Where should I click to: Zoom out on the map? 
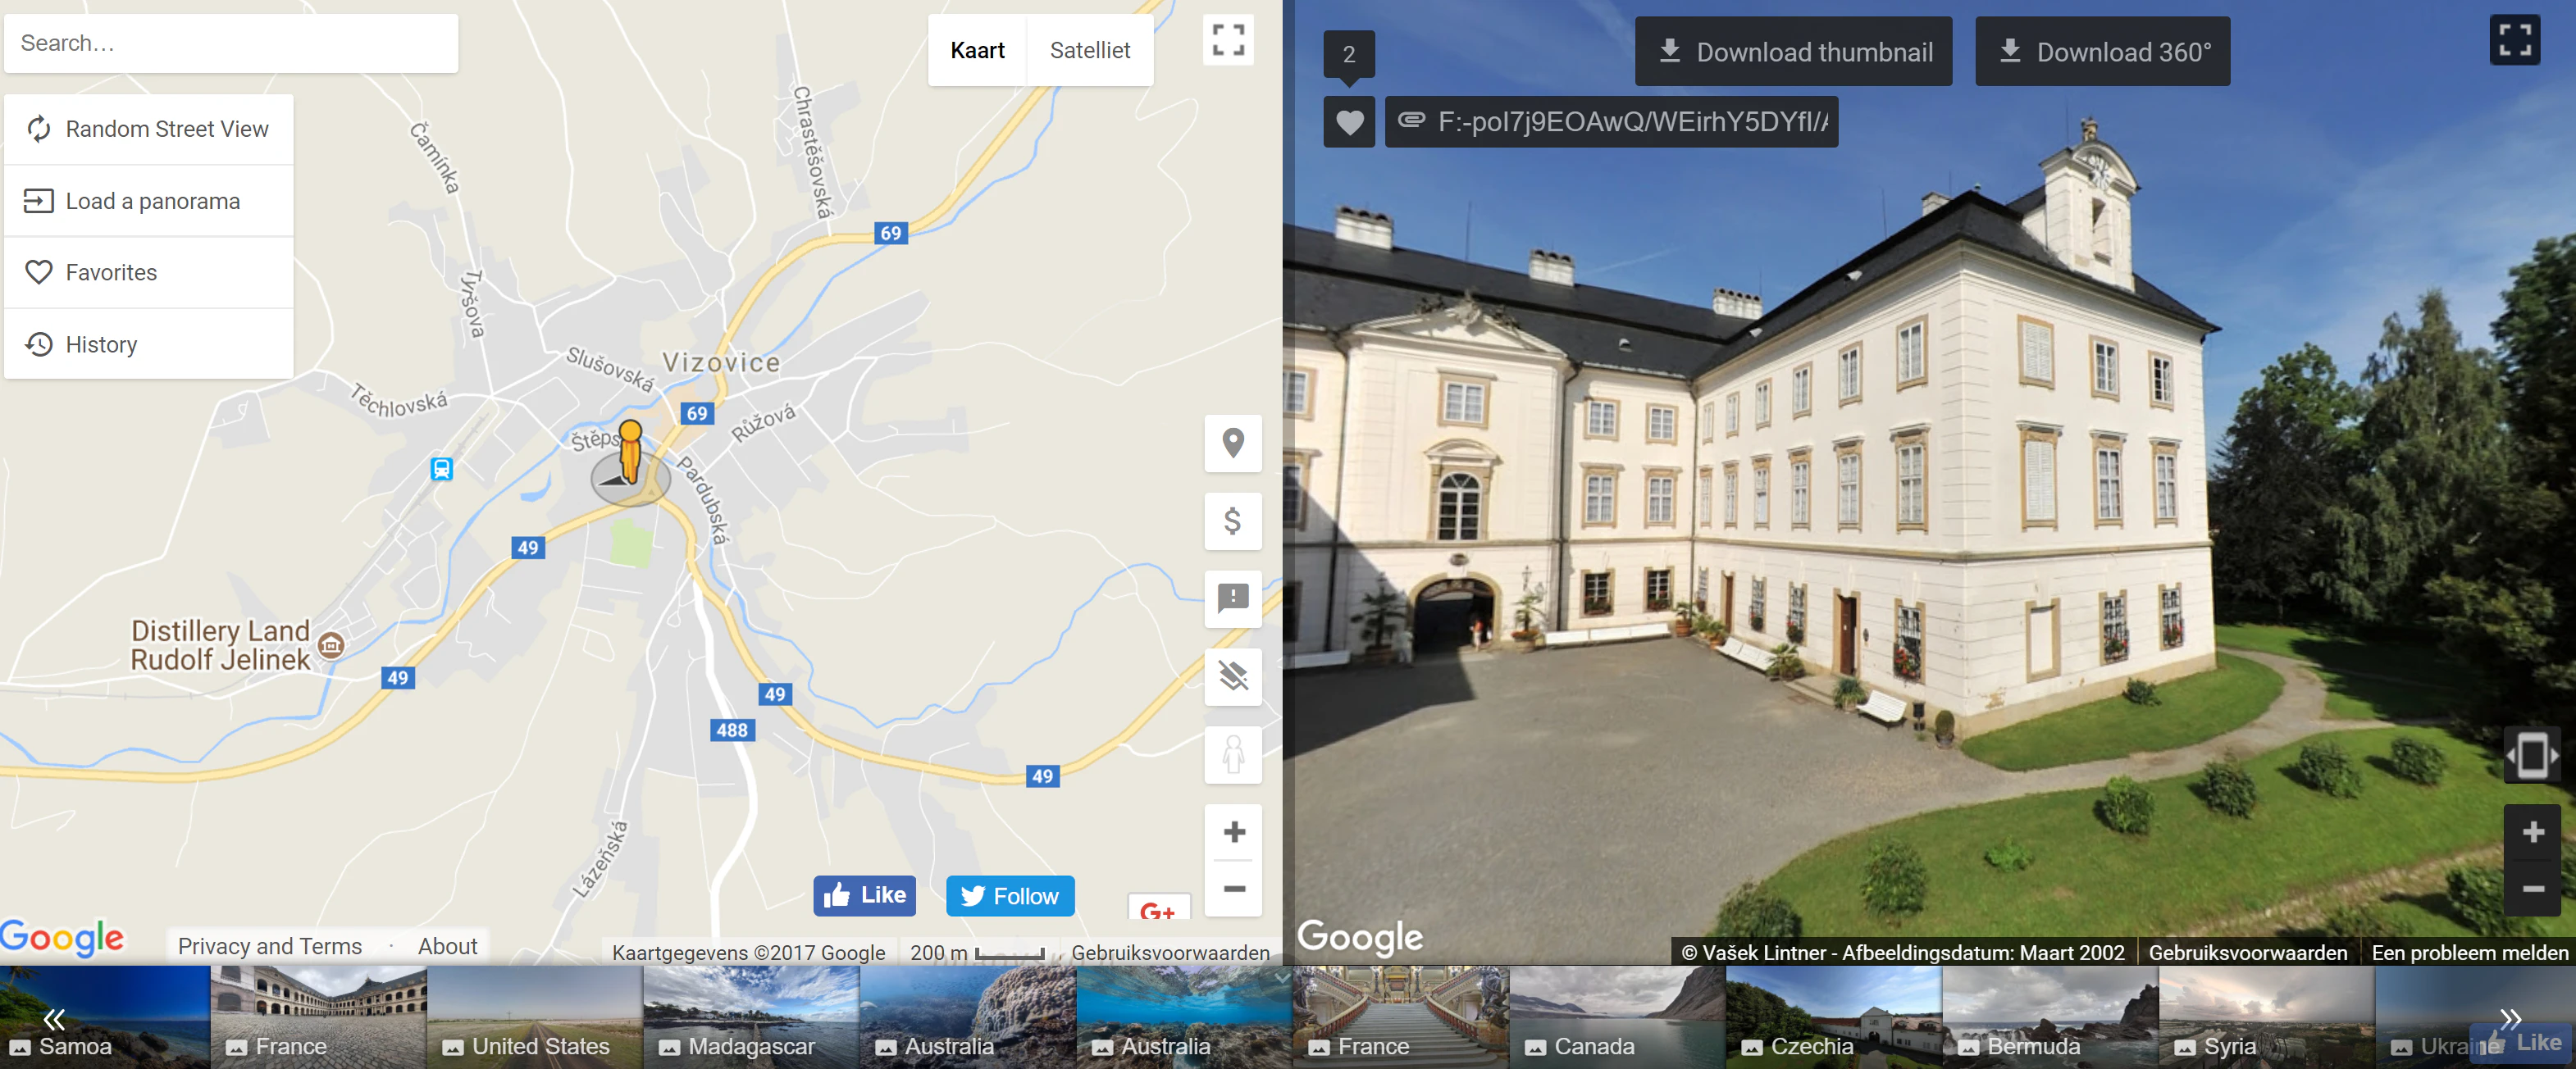coord(1234,889)
